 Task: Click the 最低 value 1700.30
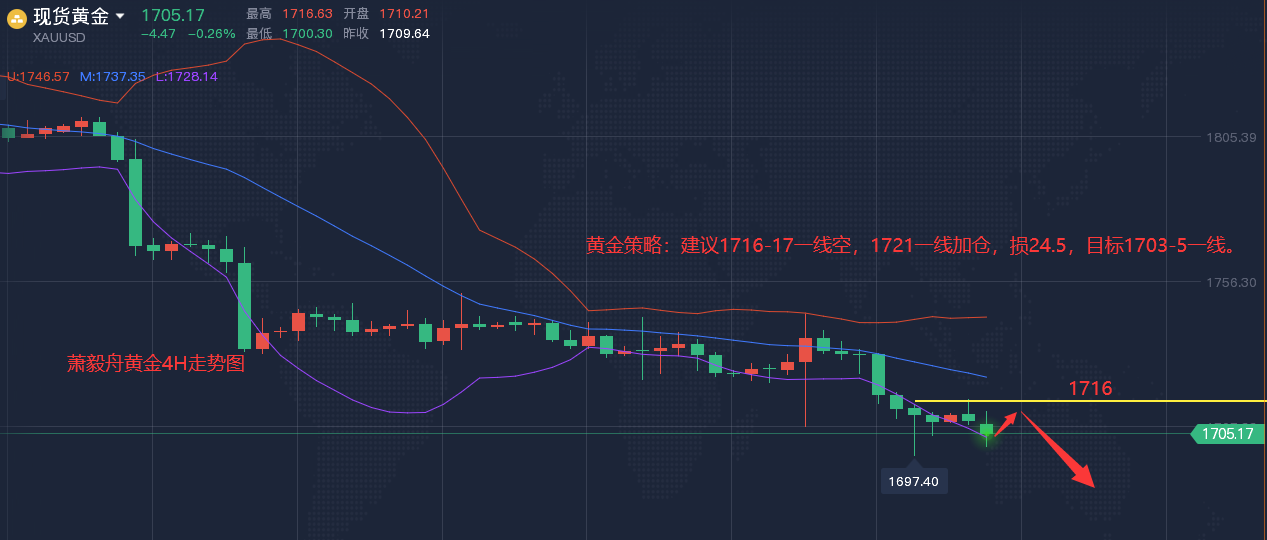point(307,33)
